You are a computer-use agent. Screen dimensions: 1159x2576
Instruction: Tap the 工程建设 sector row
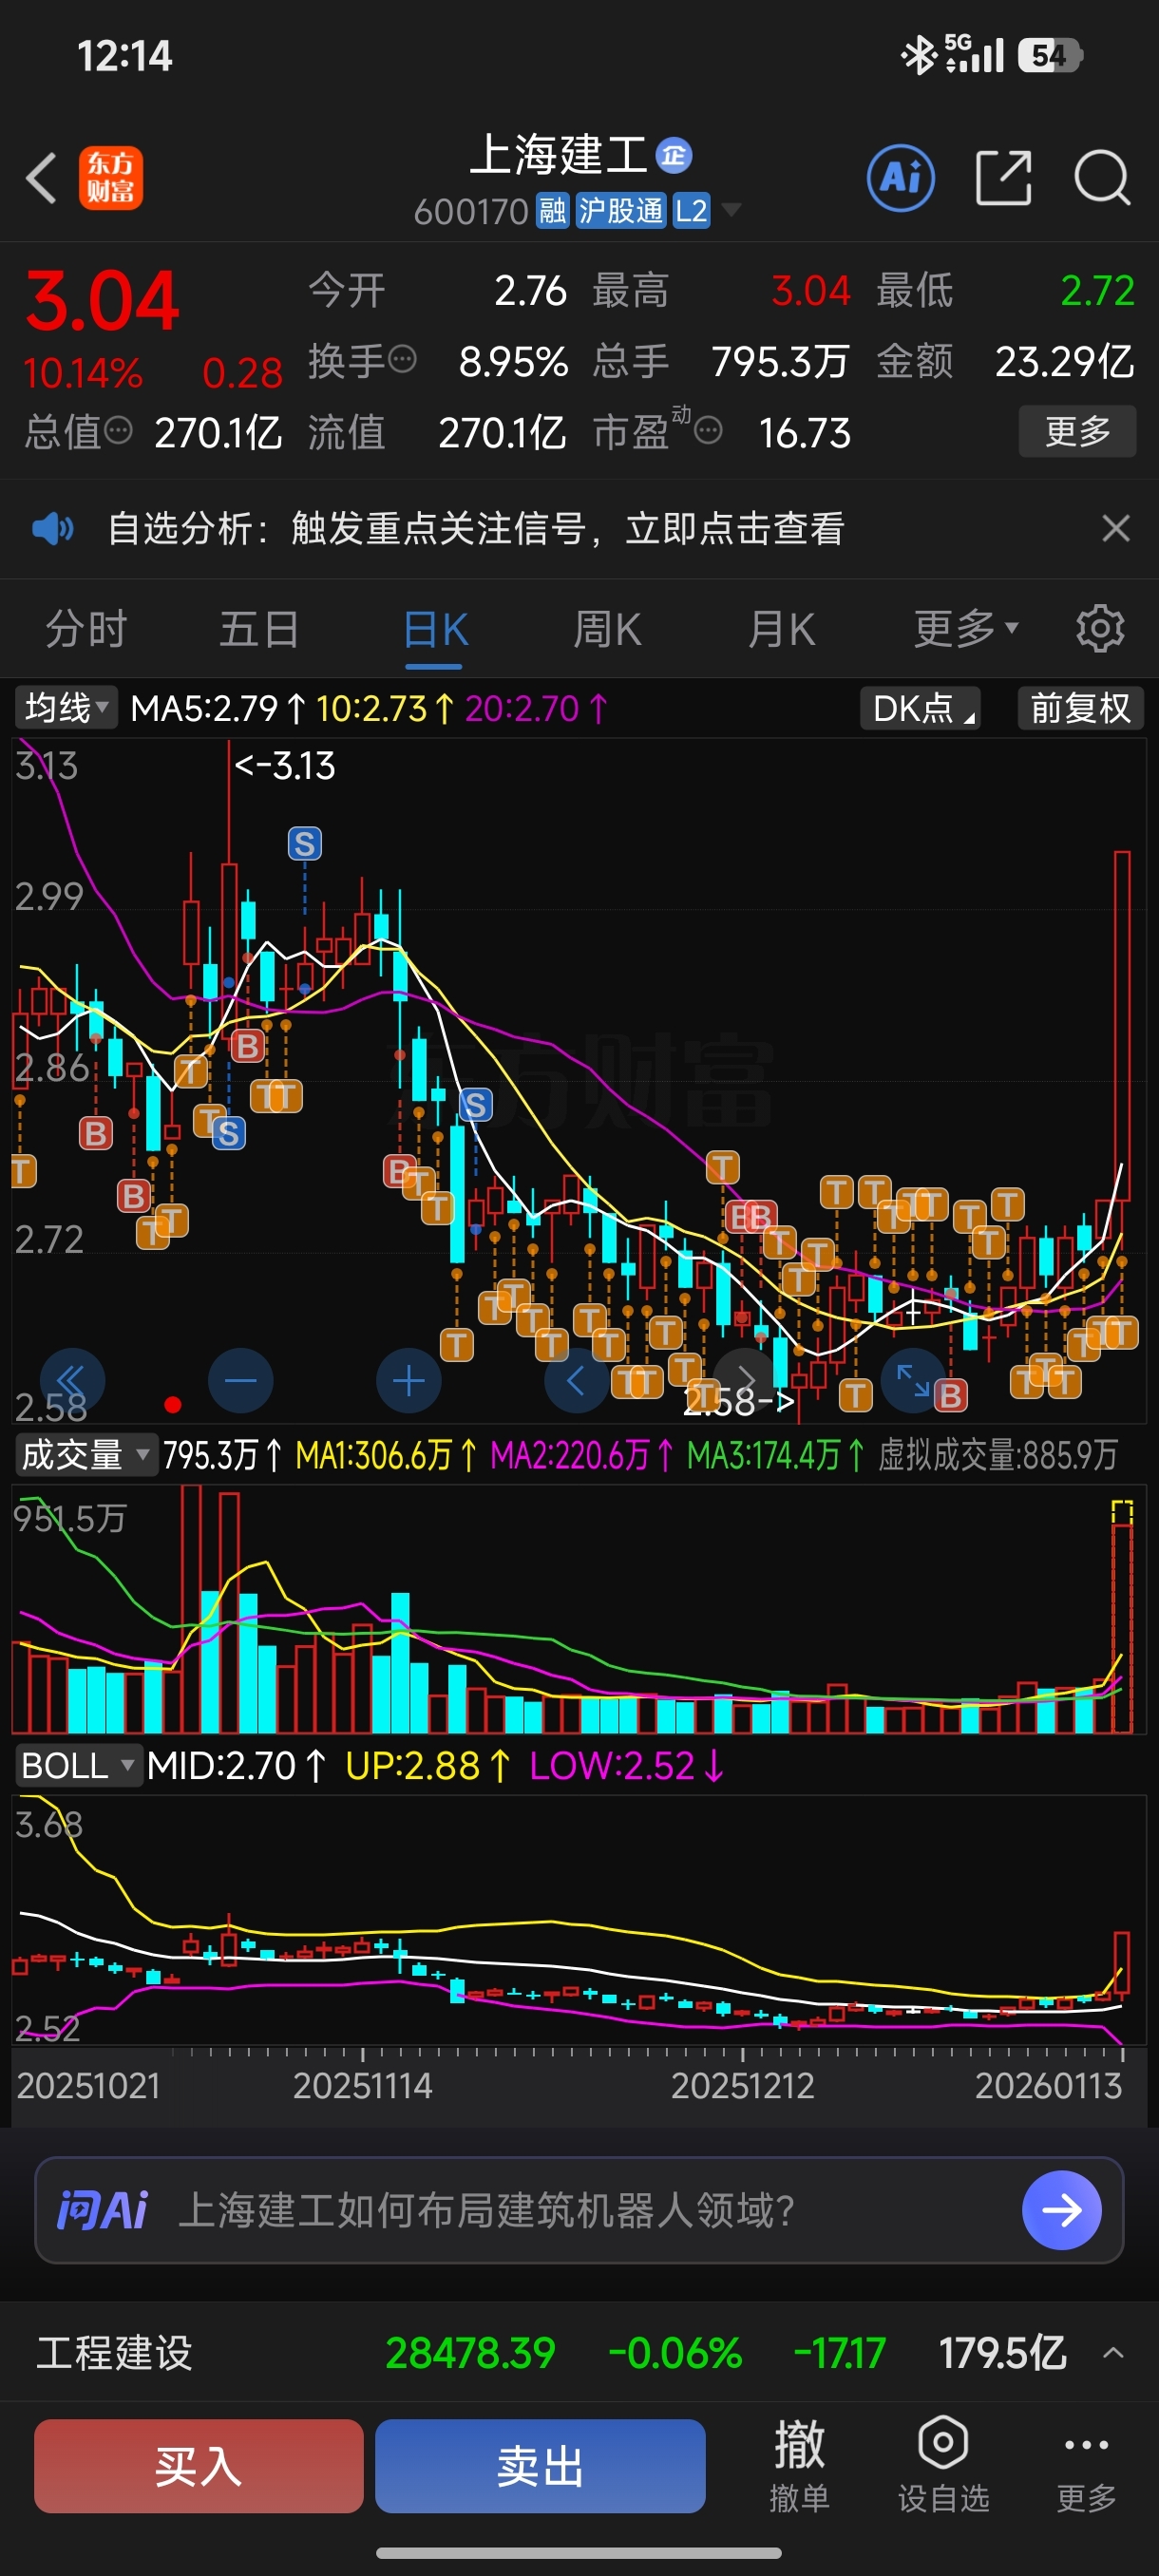point(579,2352)
